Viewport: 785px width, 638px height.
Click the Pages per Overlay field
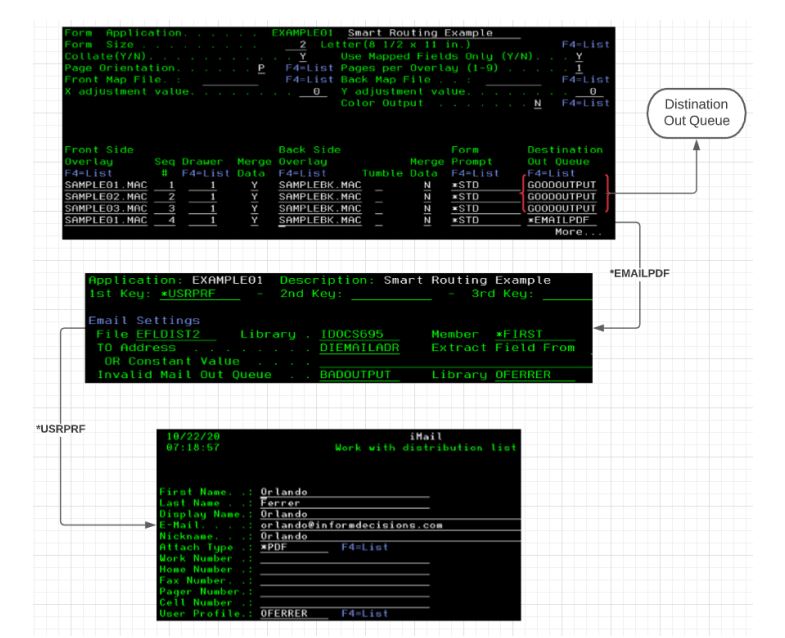pos(579,68)
